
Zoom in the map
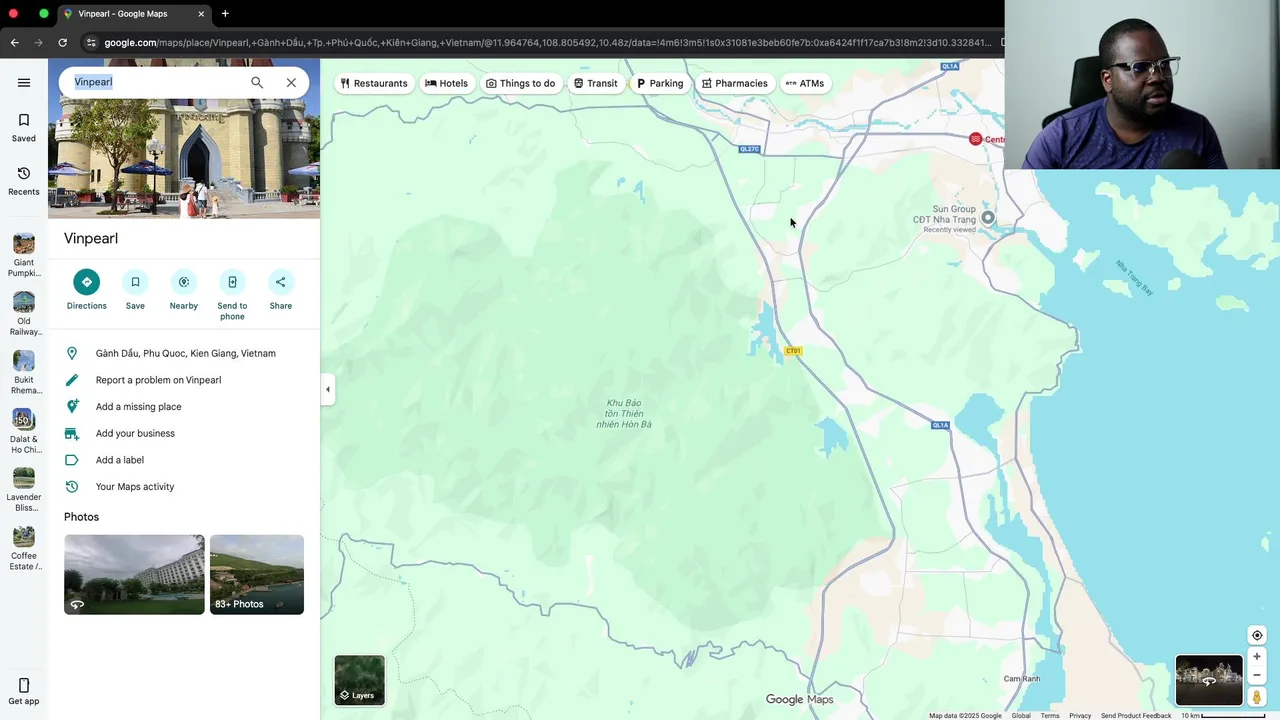click(1257, 657)
